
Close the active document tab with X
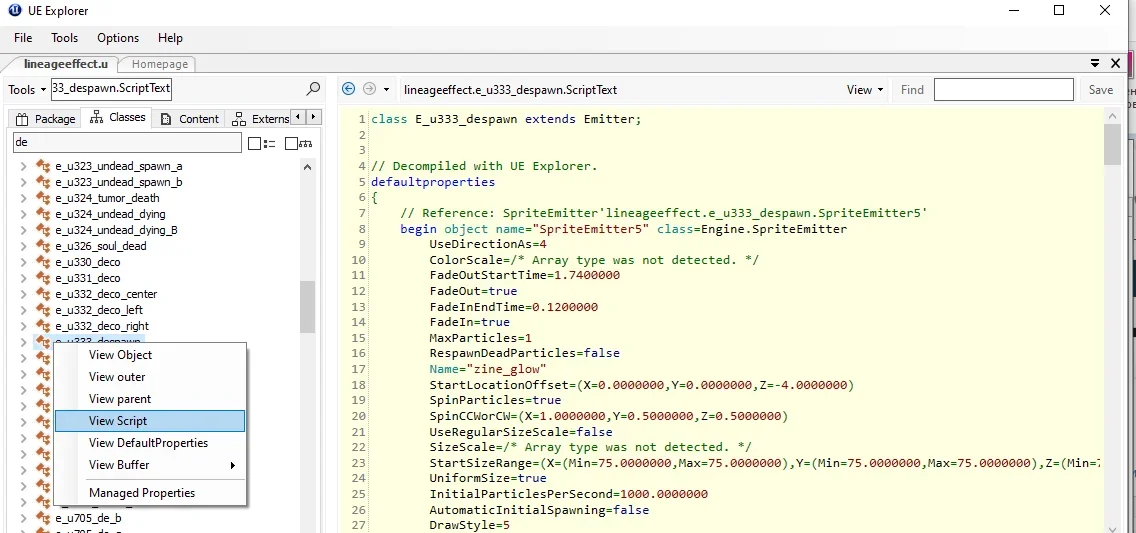click(1116, 64)
